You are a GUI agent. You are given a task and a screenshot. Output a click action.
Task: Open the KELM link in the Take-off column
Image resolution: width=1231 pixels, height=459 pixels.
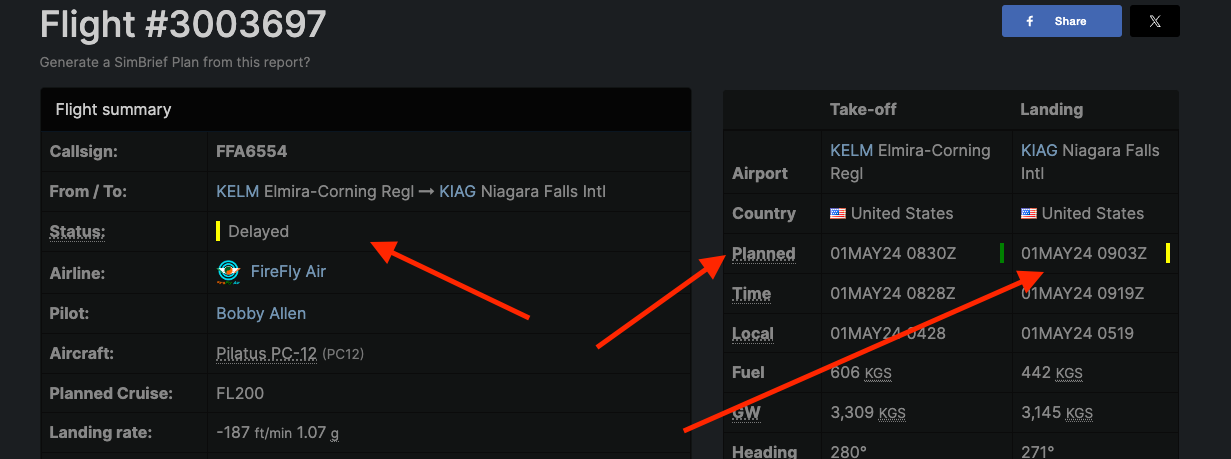coord(851,151)
